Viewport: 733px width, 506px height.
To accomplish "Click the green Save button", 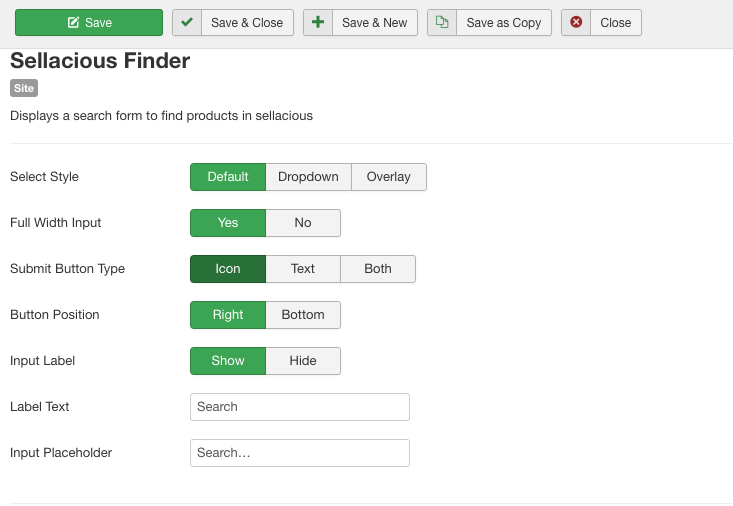I will coord(89,22).
